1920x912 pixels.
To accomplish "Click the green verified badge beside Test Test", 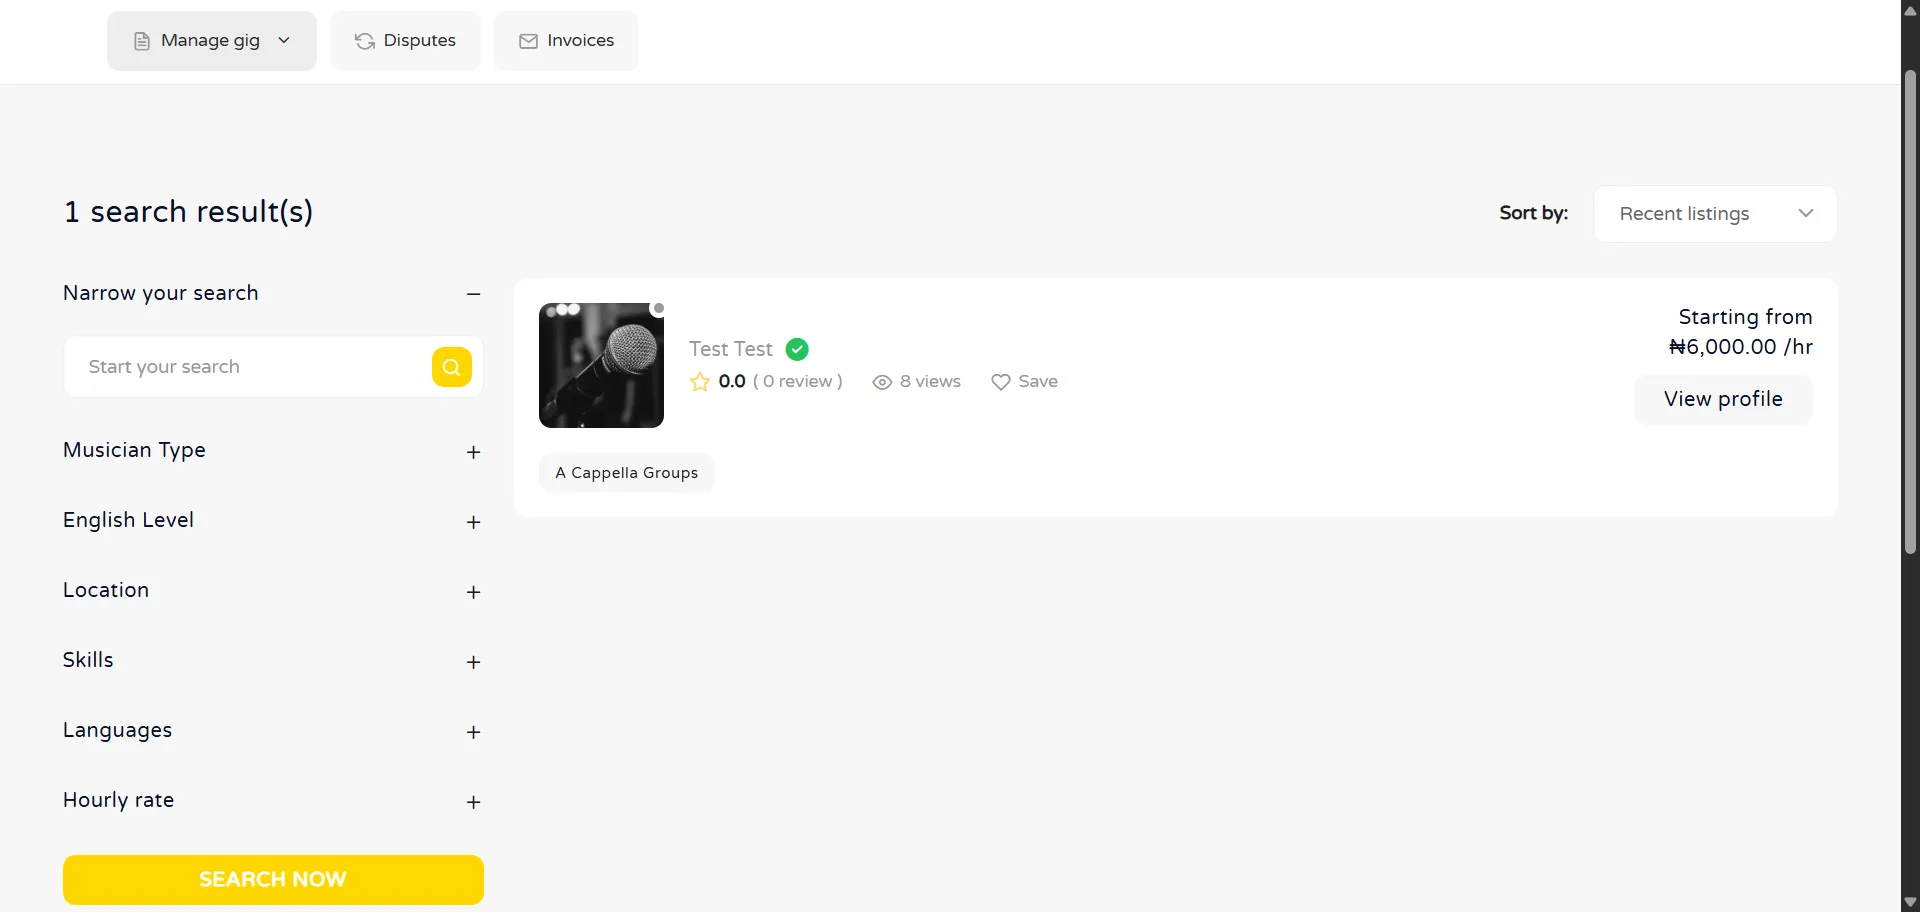I will [x=797, y=349].
